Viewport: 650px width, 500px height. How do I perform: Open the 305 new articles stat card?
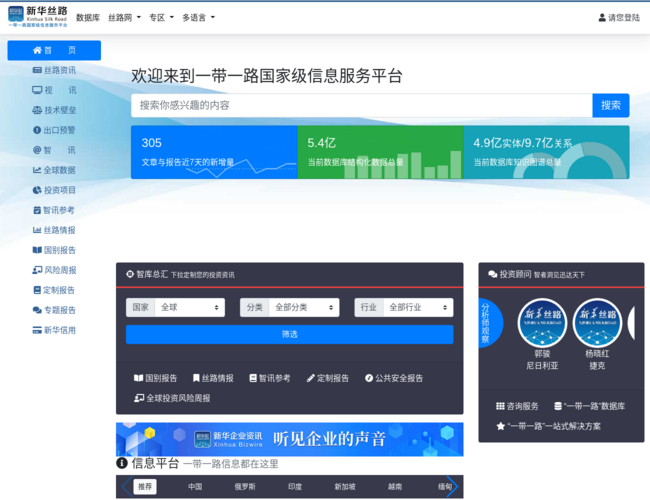[x=214, y=152]
